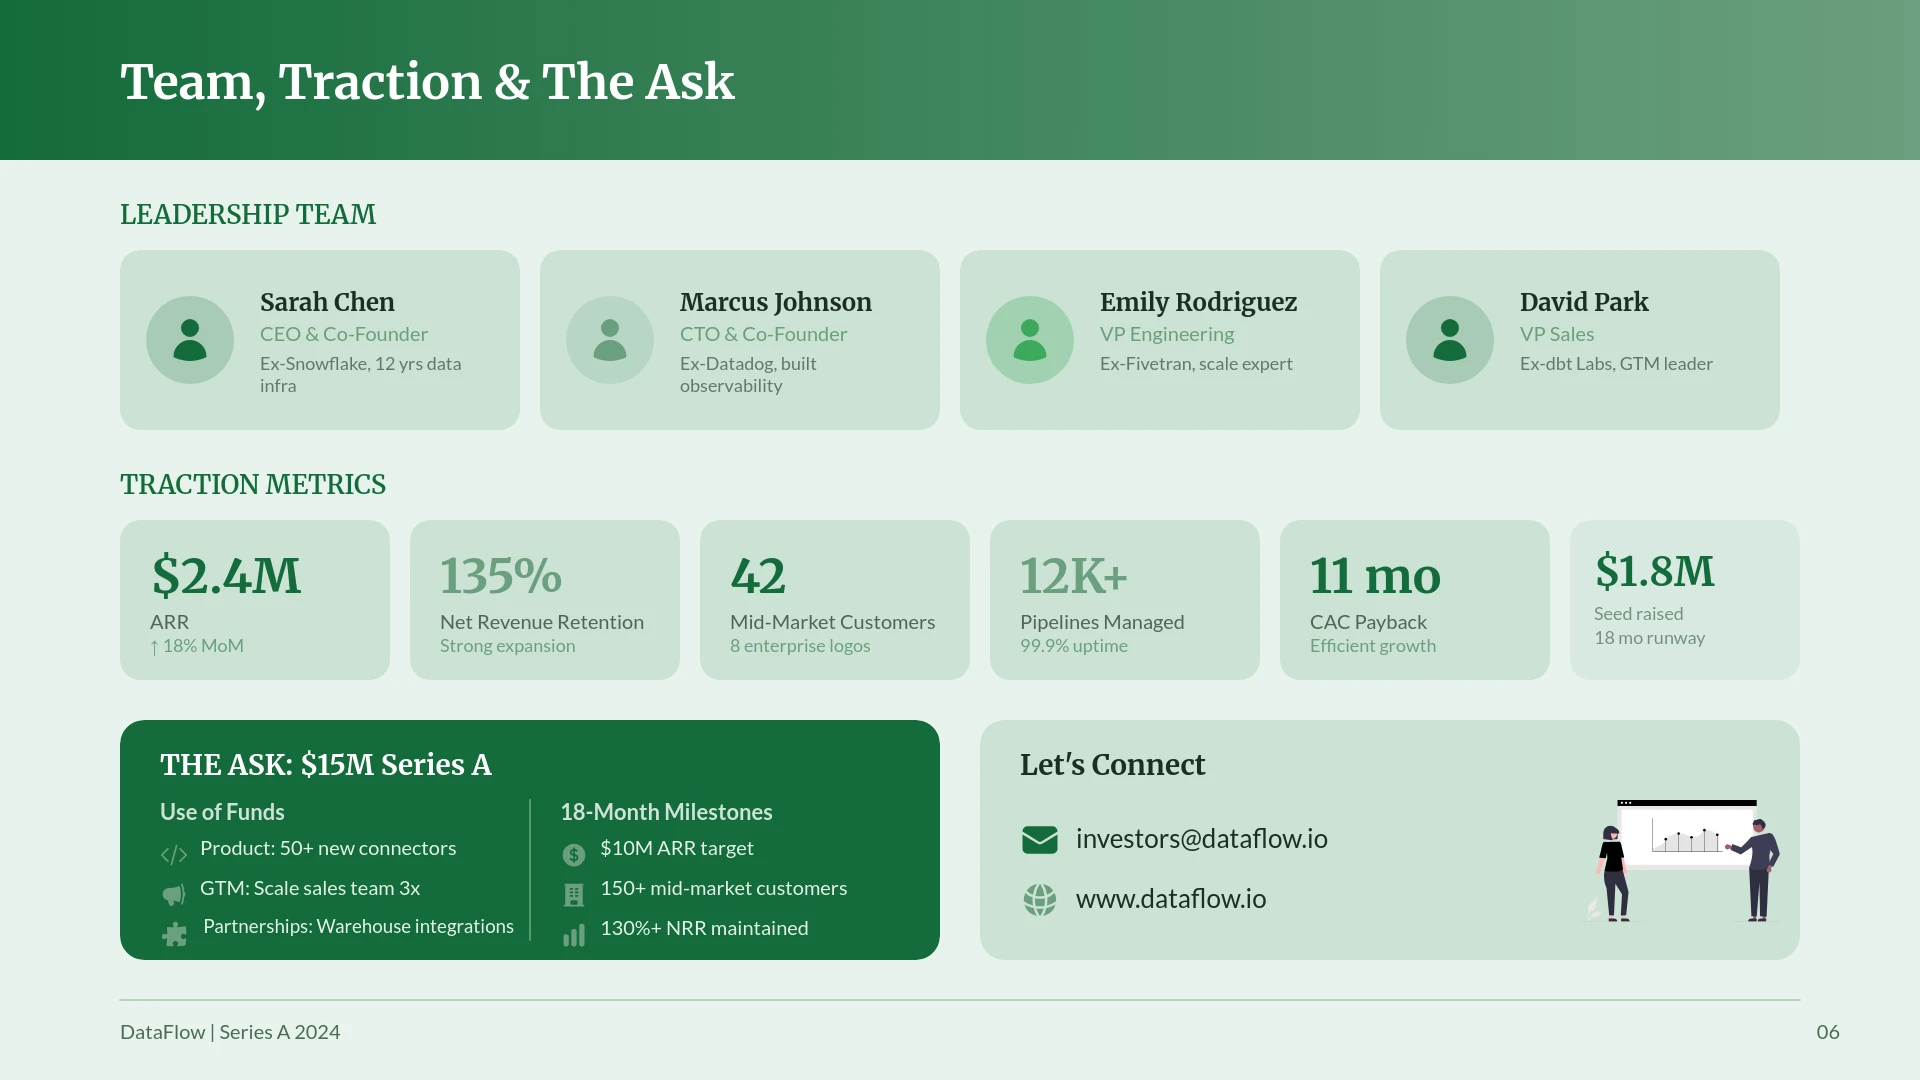Viewport: 1920px width, 1080px height.
Task: Select the 135% Net Revenue Retention card
Action: [545, 600]
